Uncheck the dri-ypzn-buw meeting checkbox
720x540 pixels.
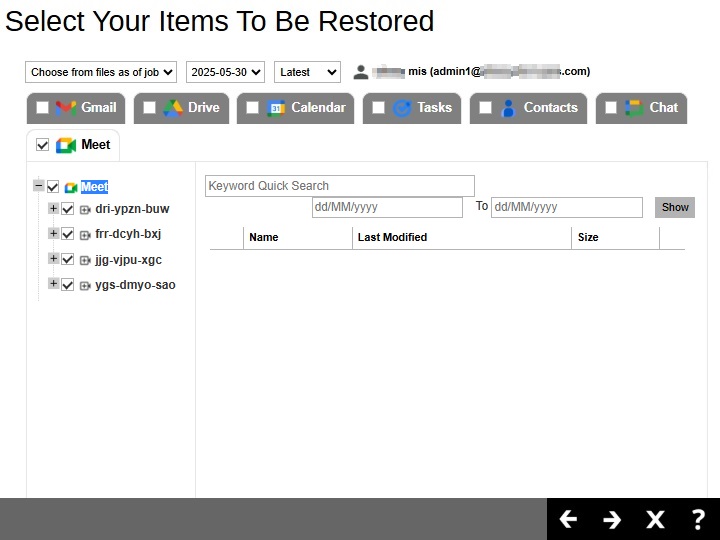click(68, 209)
